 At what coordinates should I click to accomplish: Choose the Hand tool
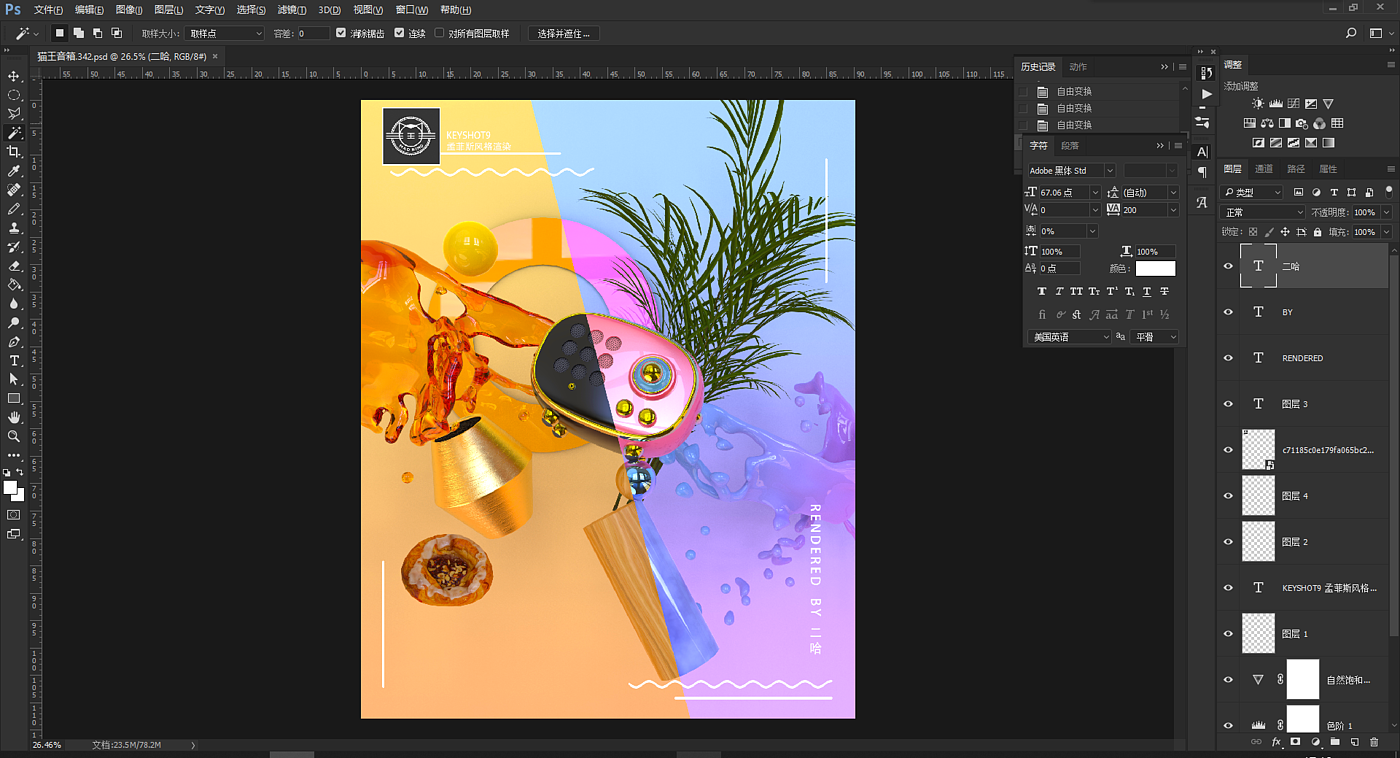[14, 418]
